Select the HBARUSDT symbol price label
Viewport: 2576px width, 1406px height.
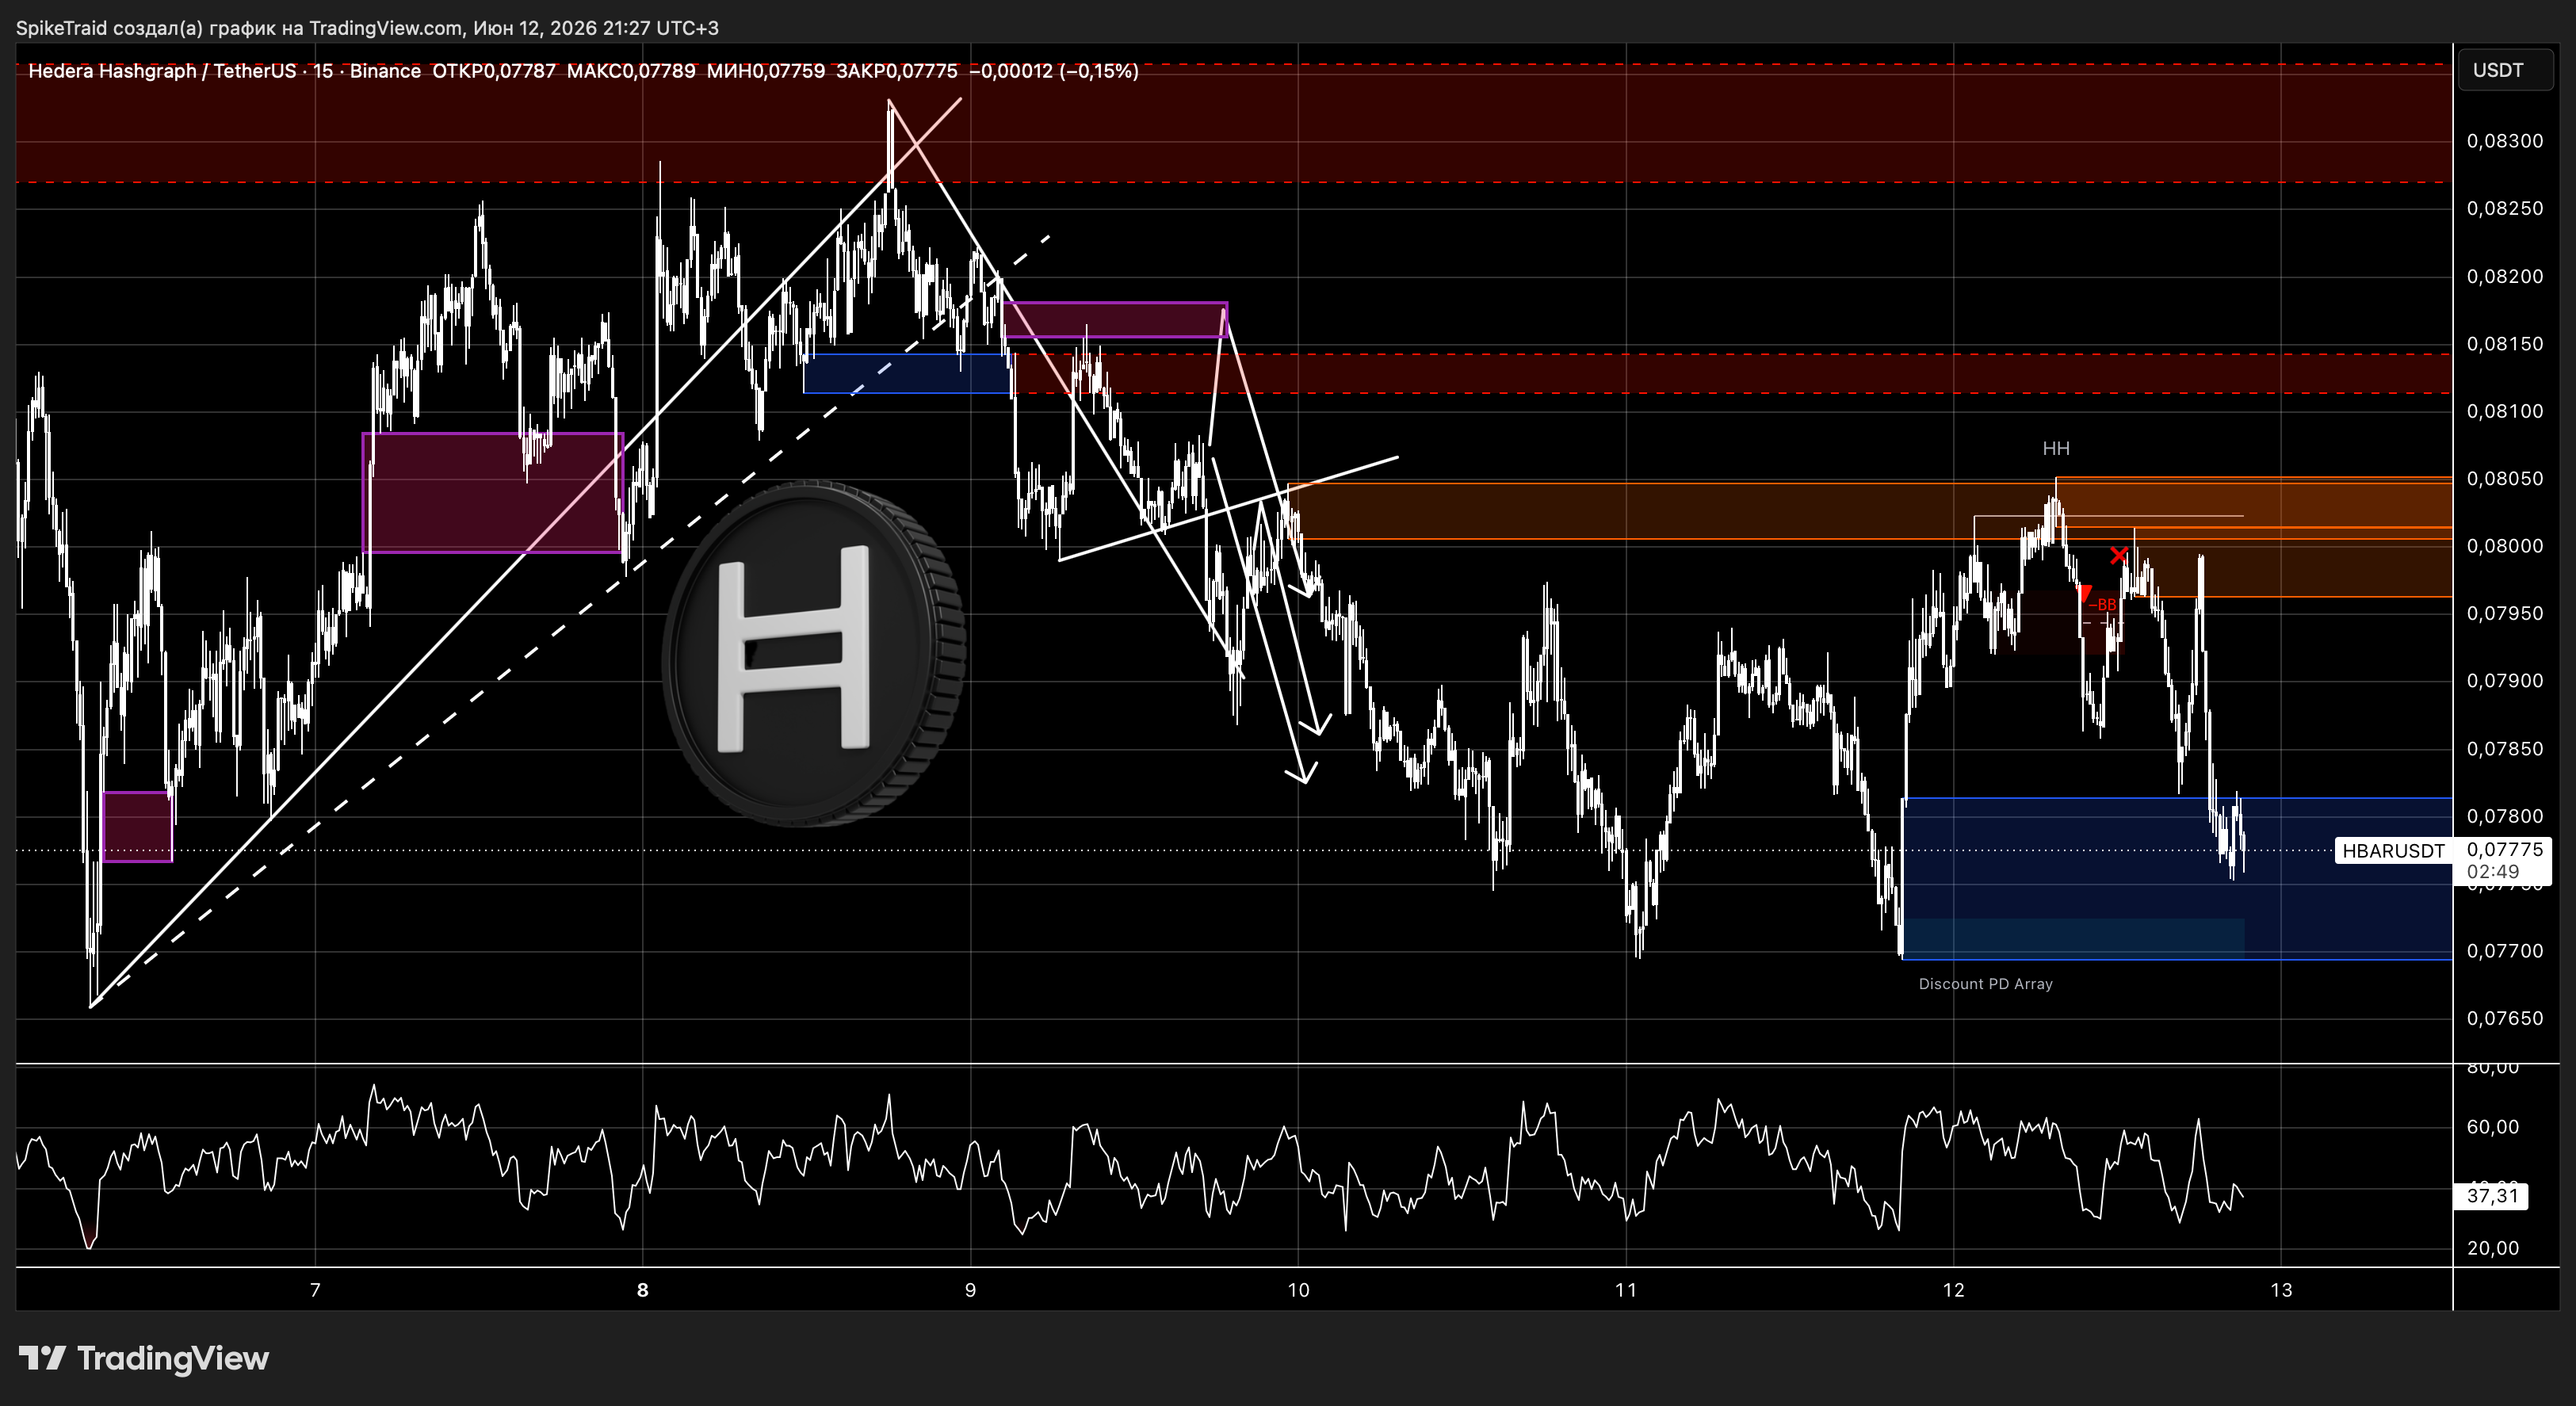pyautogui.click(x=2393, y=851)
